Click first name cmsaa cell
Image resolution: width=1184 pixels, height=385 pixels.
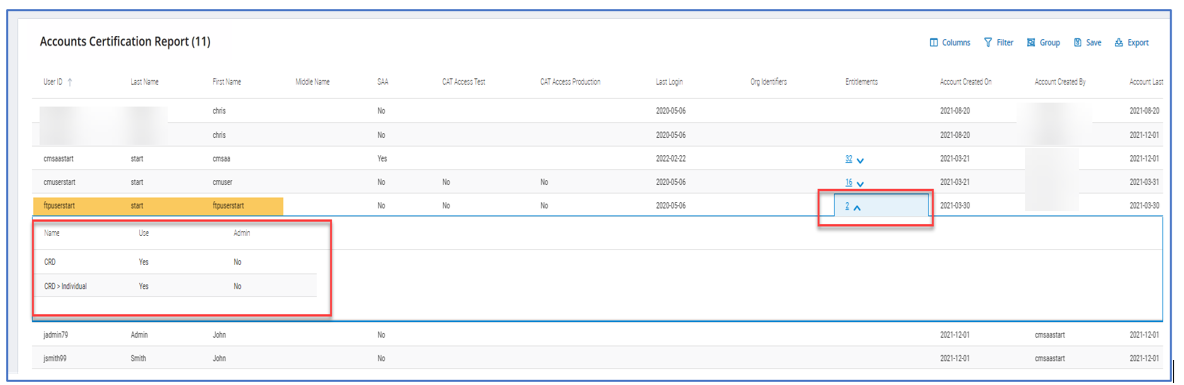coord(222,159)
